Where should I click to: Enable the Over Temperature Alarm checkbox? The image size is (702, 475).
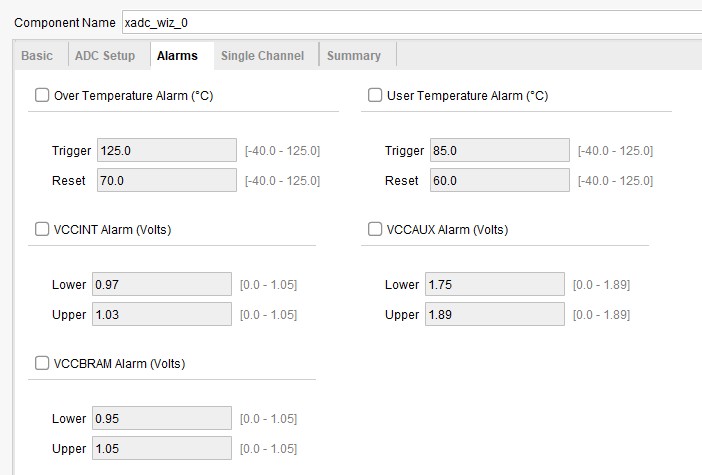click(42, 96)
